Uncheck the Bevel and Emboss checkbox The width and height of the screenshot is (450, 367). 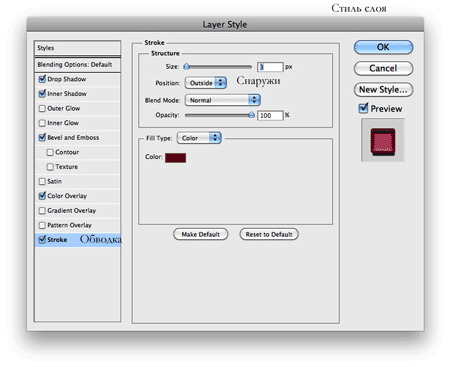tap(42, 138)
